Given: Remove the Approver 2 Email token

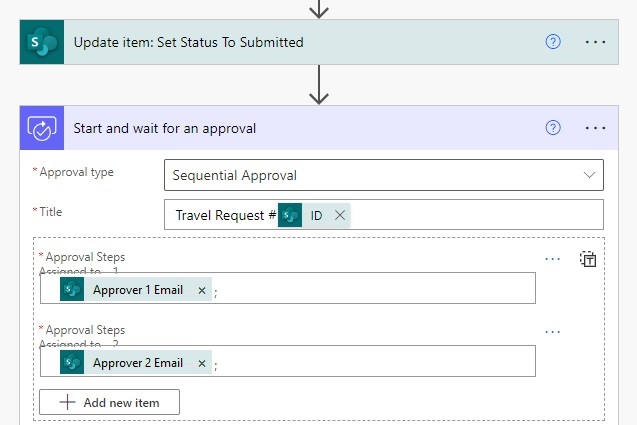Looking at the screenshot, I should click(x=202, y=363).
